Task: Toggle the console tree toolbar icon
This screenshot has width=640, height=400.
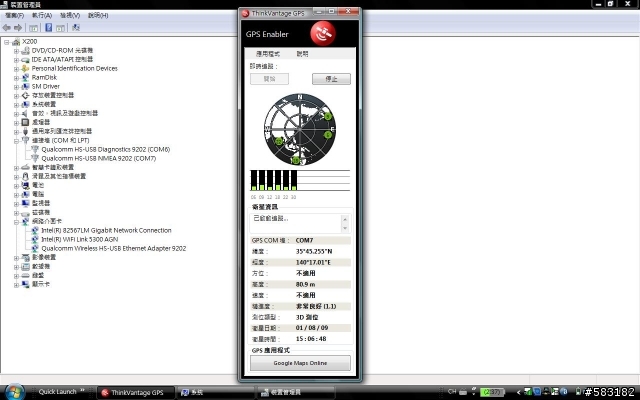Action: (33, 28)
